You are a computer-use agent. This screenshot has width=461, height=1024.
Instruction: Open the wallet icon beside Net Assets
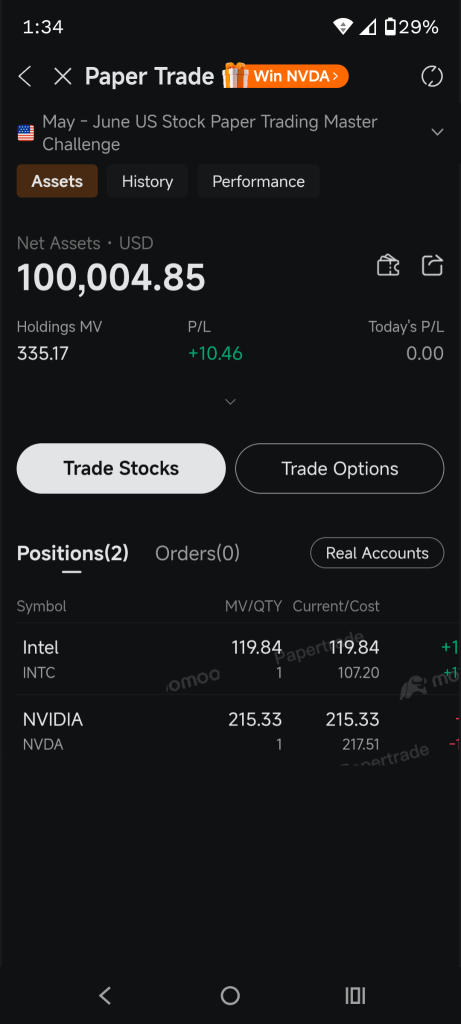pyautogui.click(x=389, y=266)
